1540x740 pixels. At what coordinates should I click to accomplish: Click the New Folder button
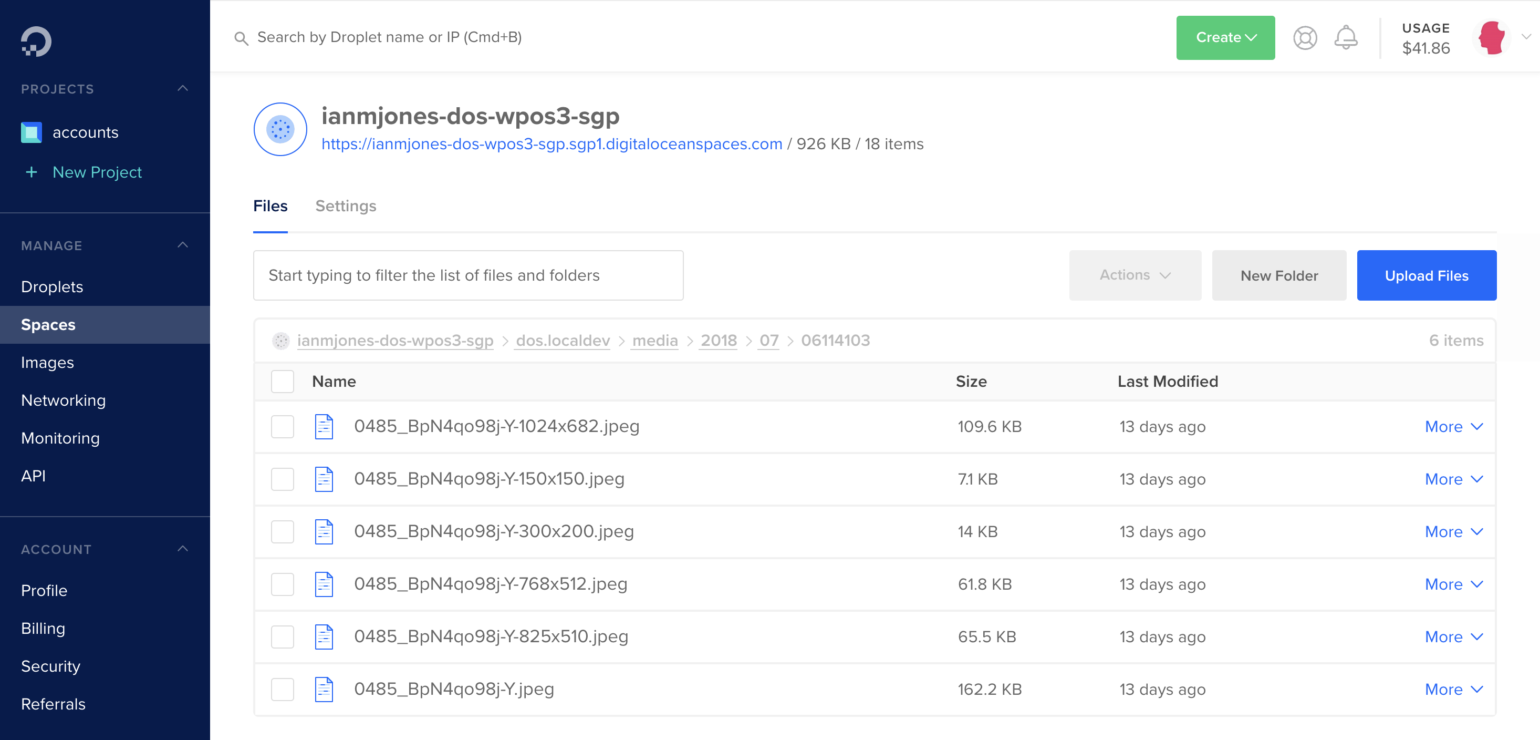click(1279, 275)
